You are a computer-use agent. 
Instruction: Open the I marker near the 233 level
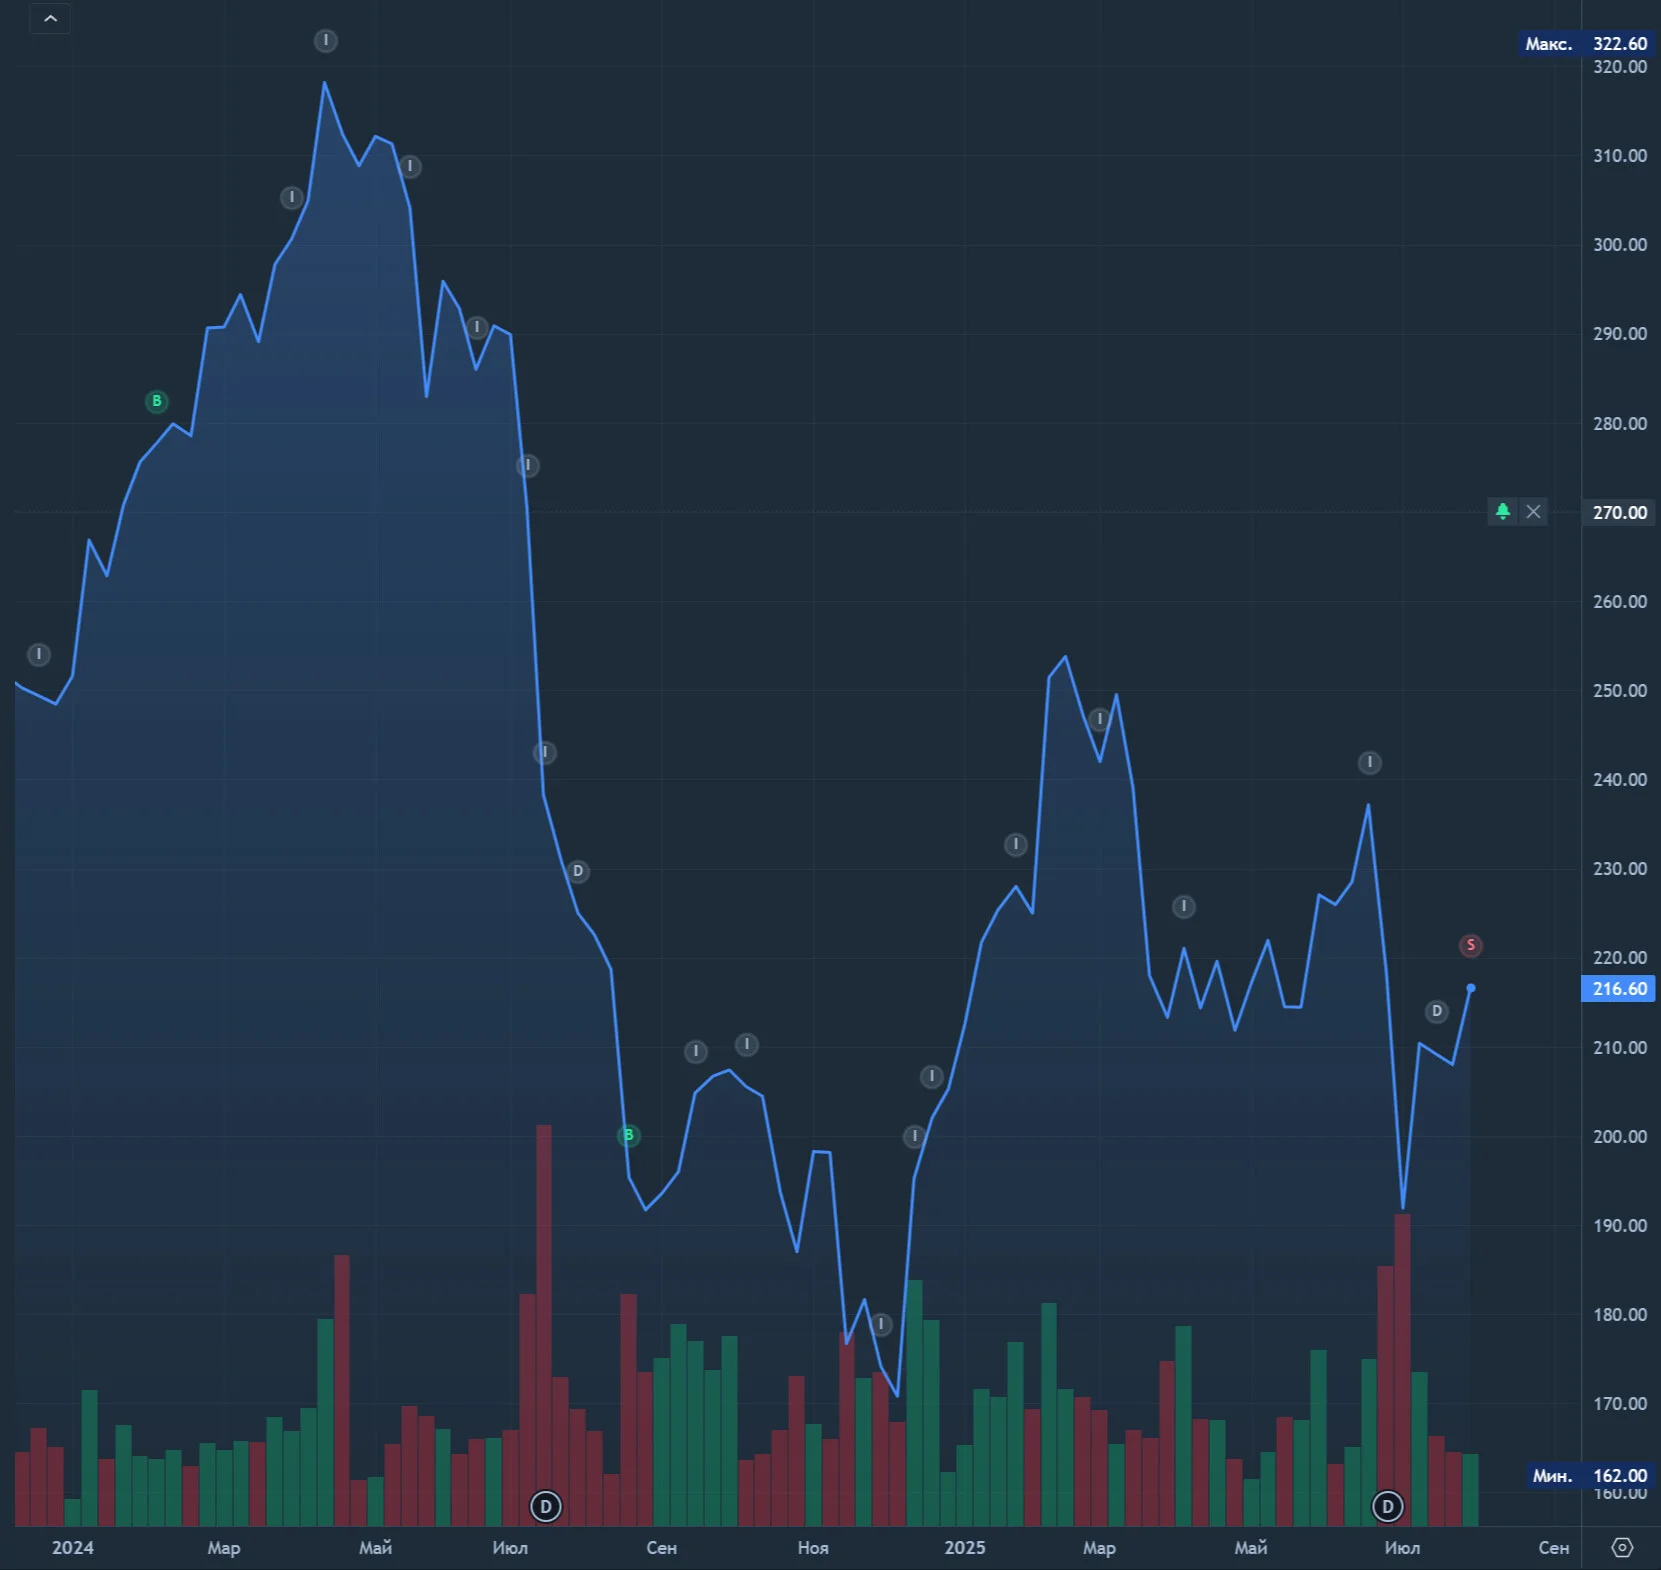pos(1015,845)
